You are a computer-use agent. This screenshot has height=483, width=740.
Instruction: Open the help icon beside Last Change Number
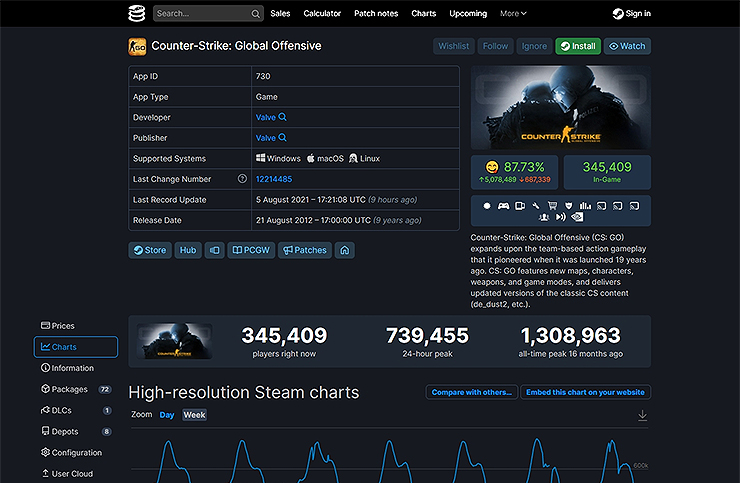pos(242,178)
